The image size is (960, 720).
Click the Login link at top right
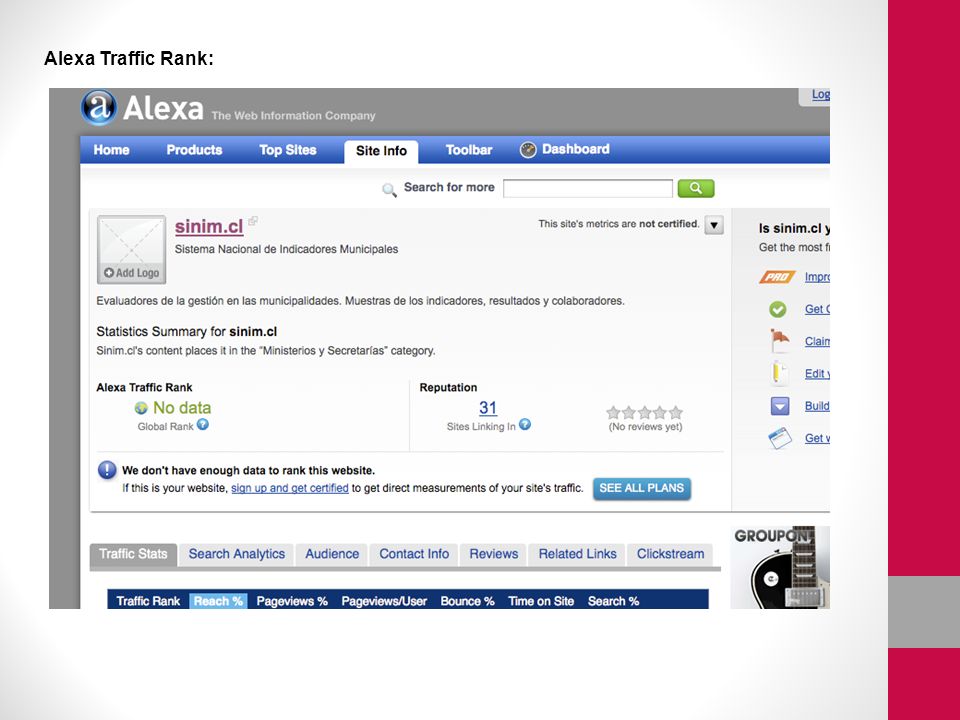coord(820,94)
